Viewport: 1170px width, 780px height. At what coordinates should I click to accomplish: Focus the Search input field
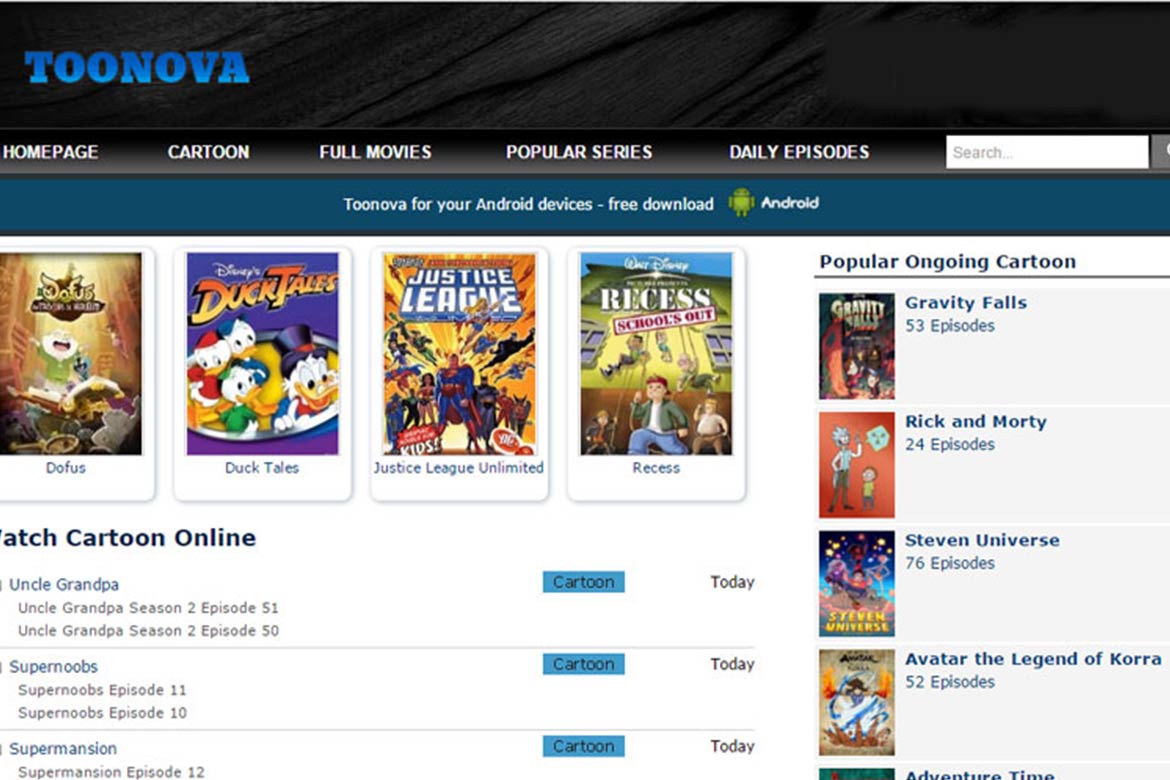point(1047,152)
